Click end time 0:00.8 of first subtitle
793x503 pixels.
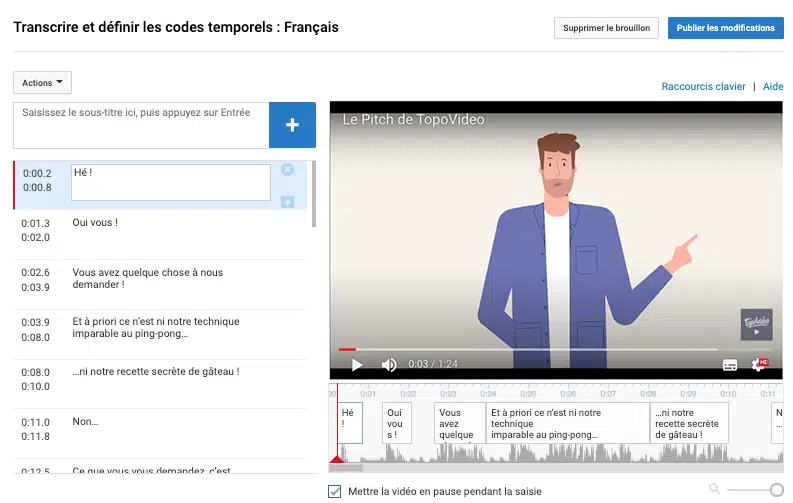coord(37,188)
